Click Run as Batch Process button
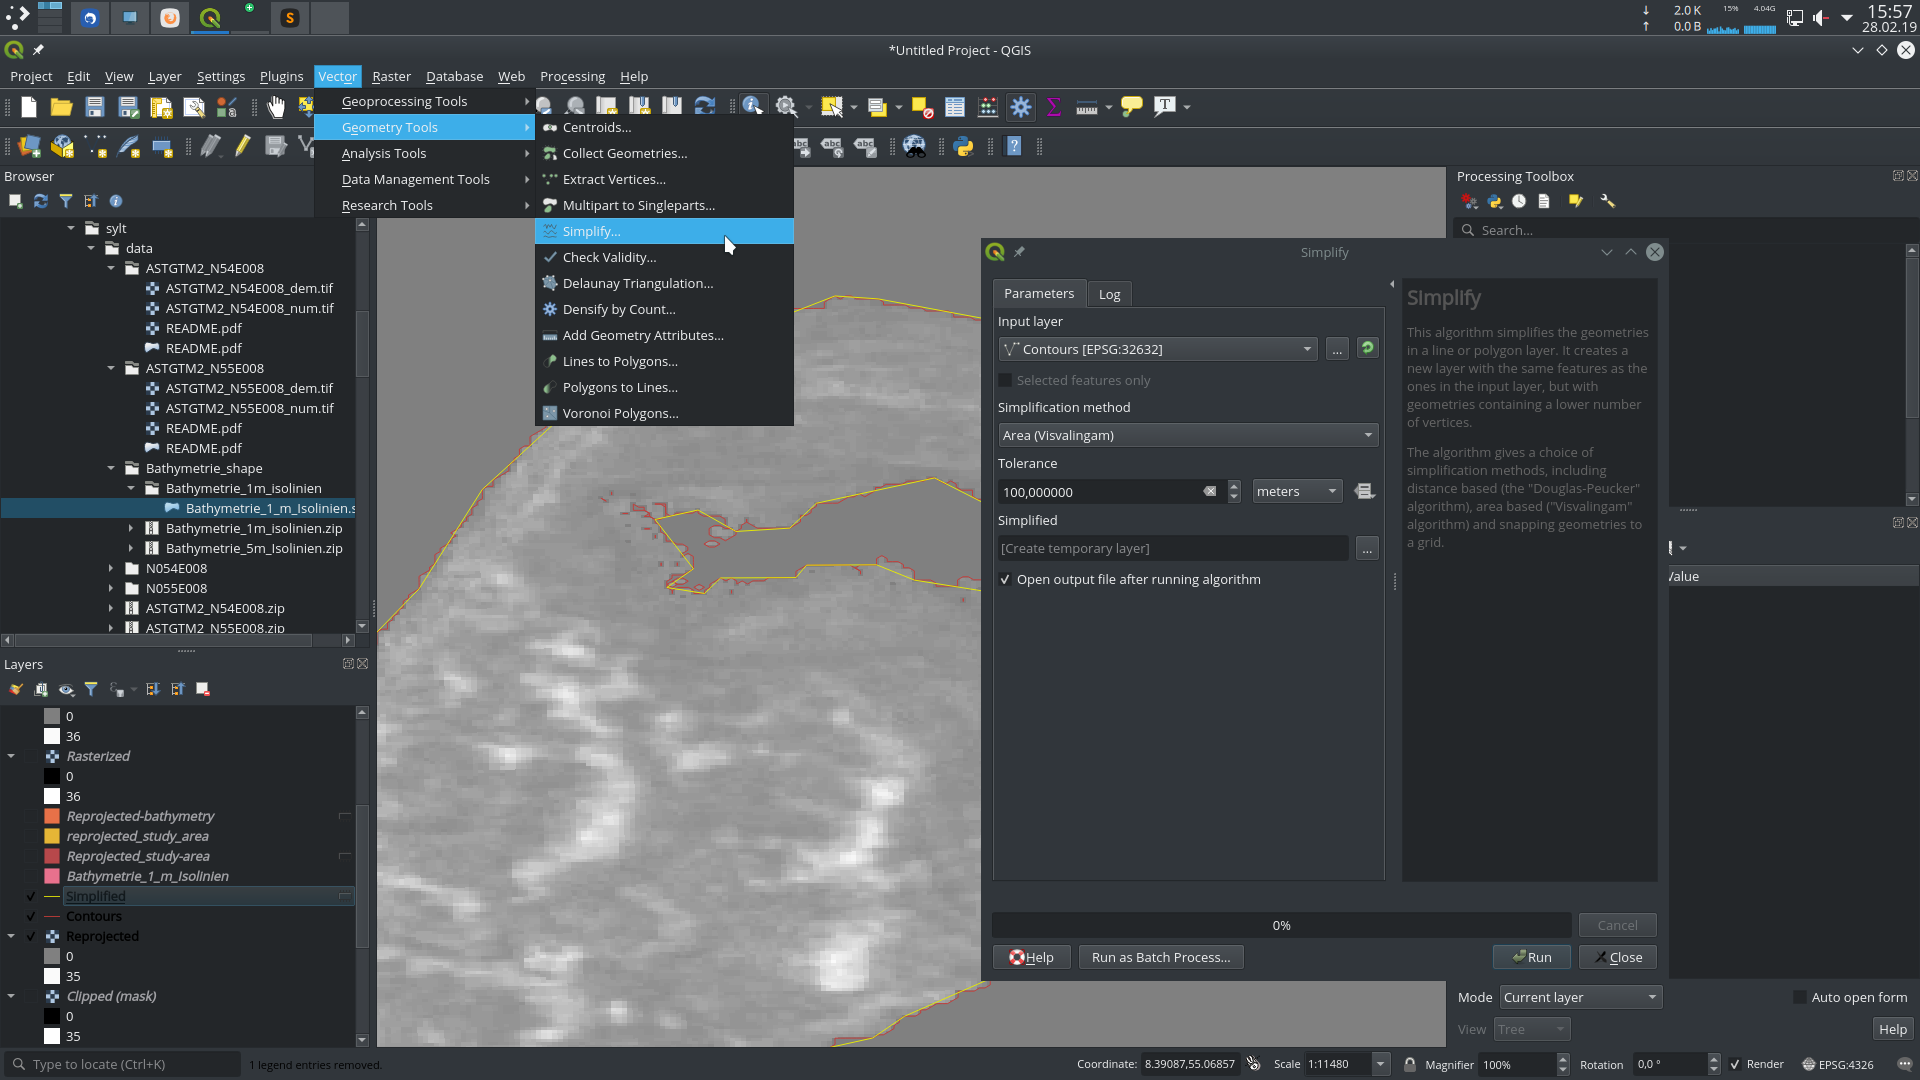This screenshot has width=1920, height=1080. click(x=1160, y=957)
